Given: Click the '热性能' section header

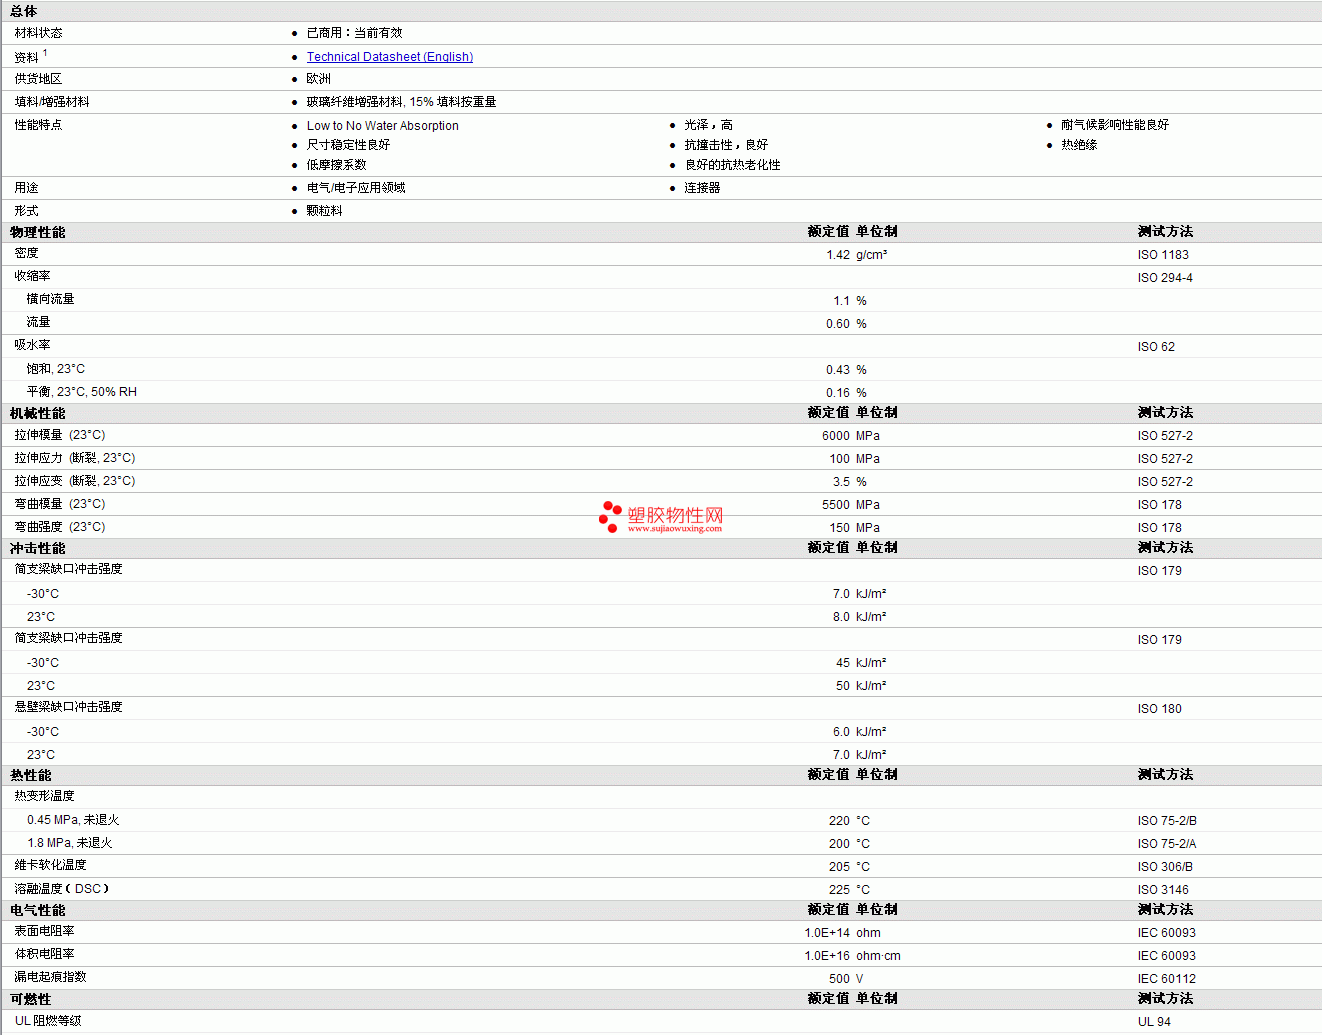Looking at the screenshot, I should coord(31,775).
